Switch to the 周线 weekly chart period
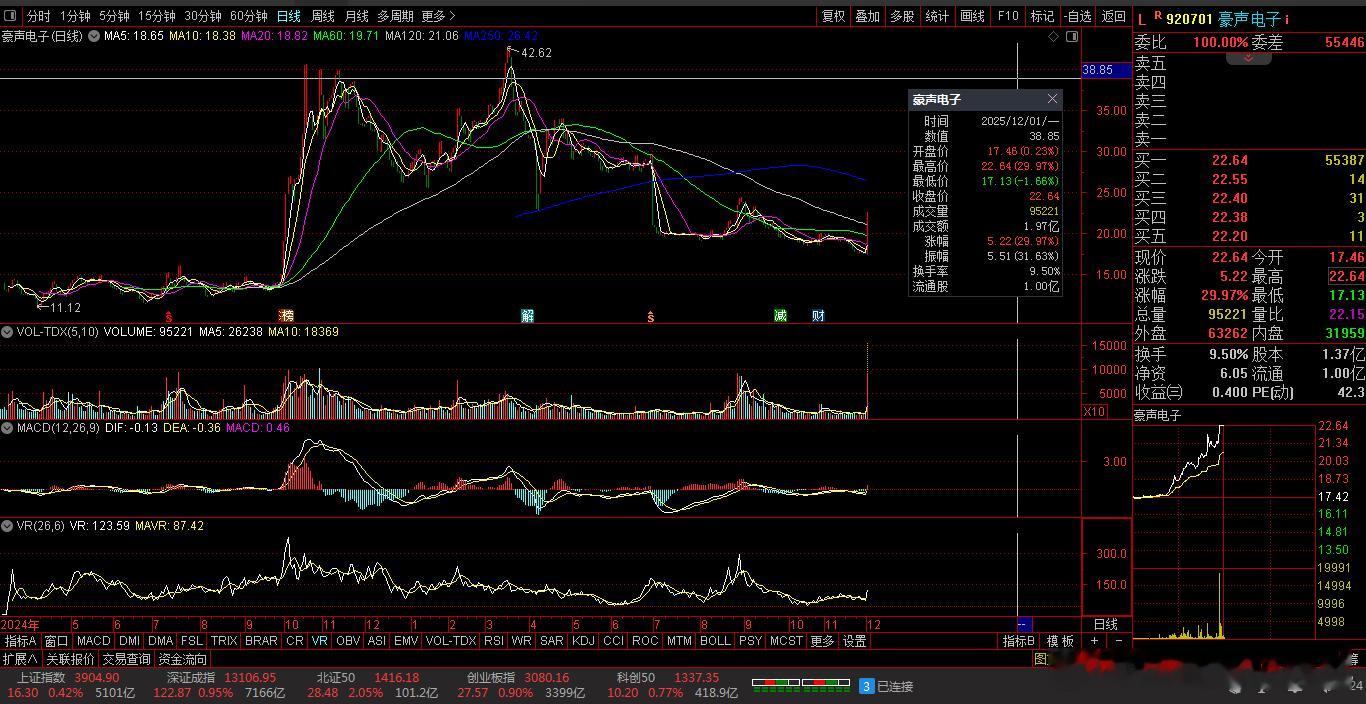Viewport: 1366px width, 704px height. click(322, 16)
